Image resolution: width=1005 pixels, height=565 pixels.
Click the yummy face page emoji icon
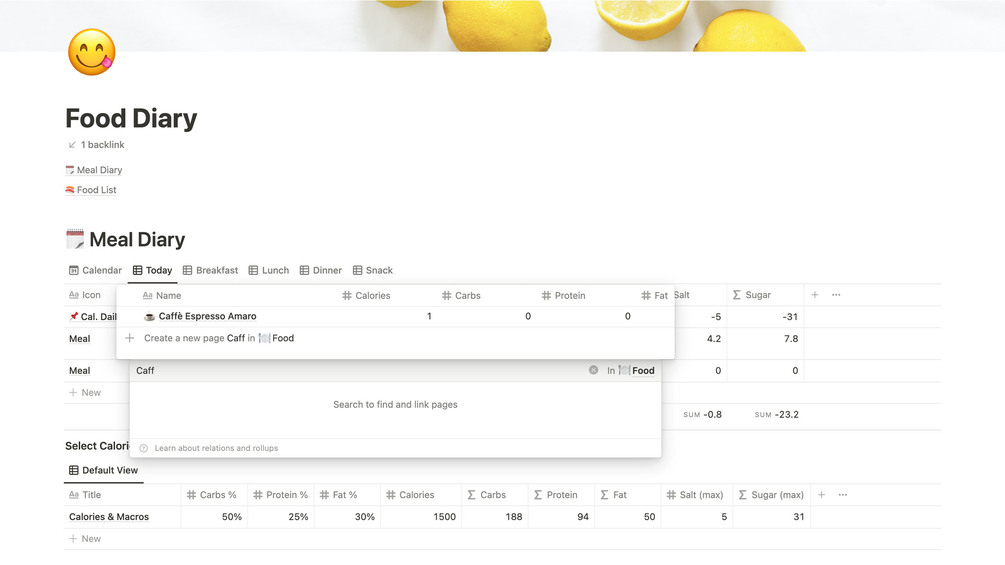[92, 52]
